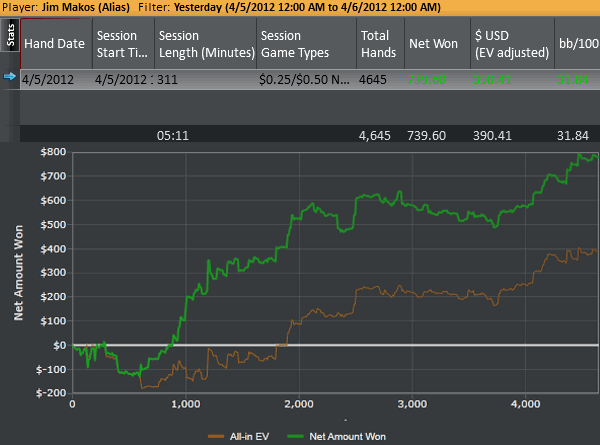
Task: Select summary row net won 739.60
Action: click(x=427, y=136)
